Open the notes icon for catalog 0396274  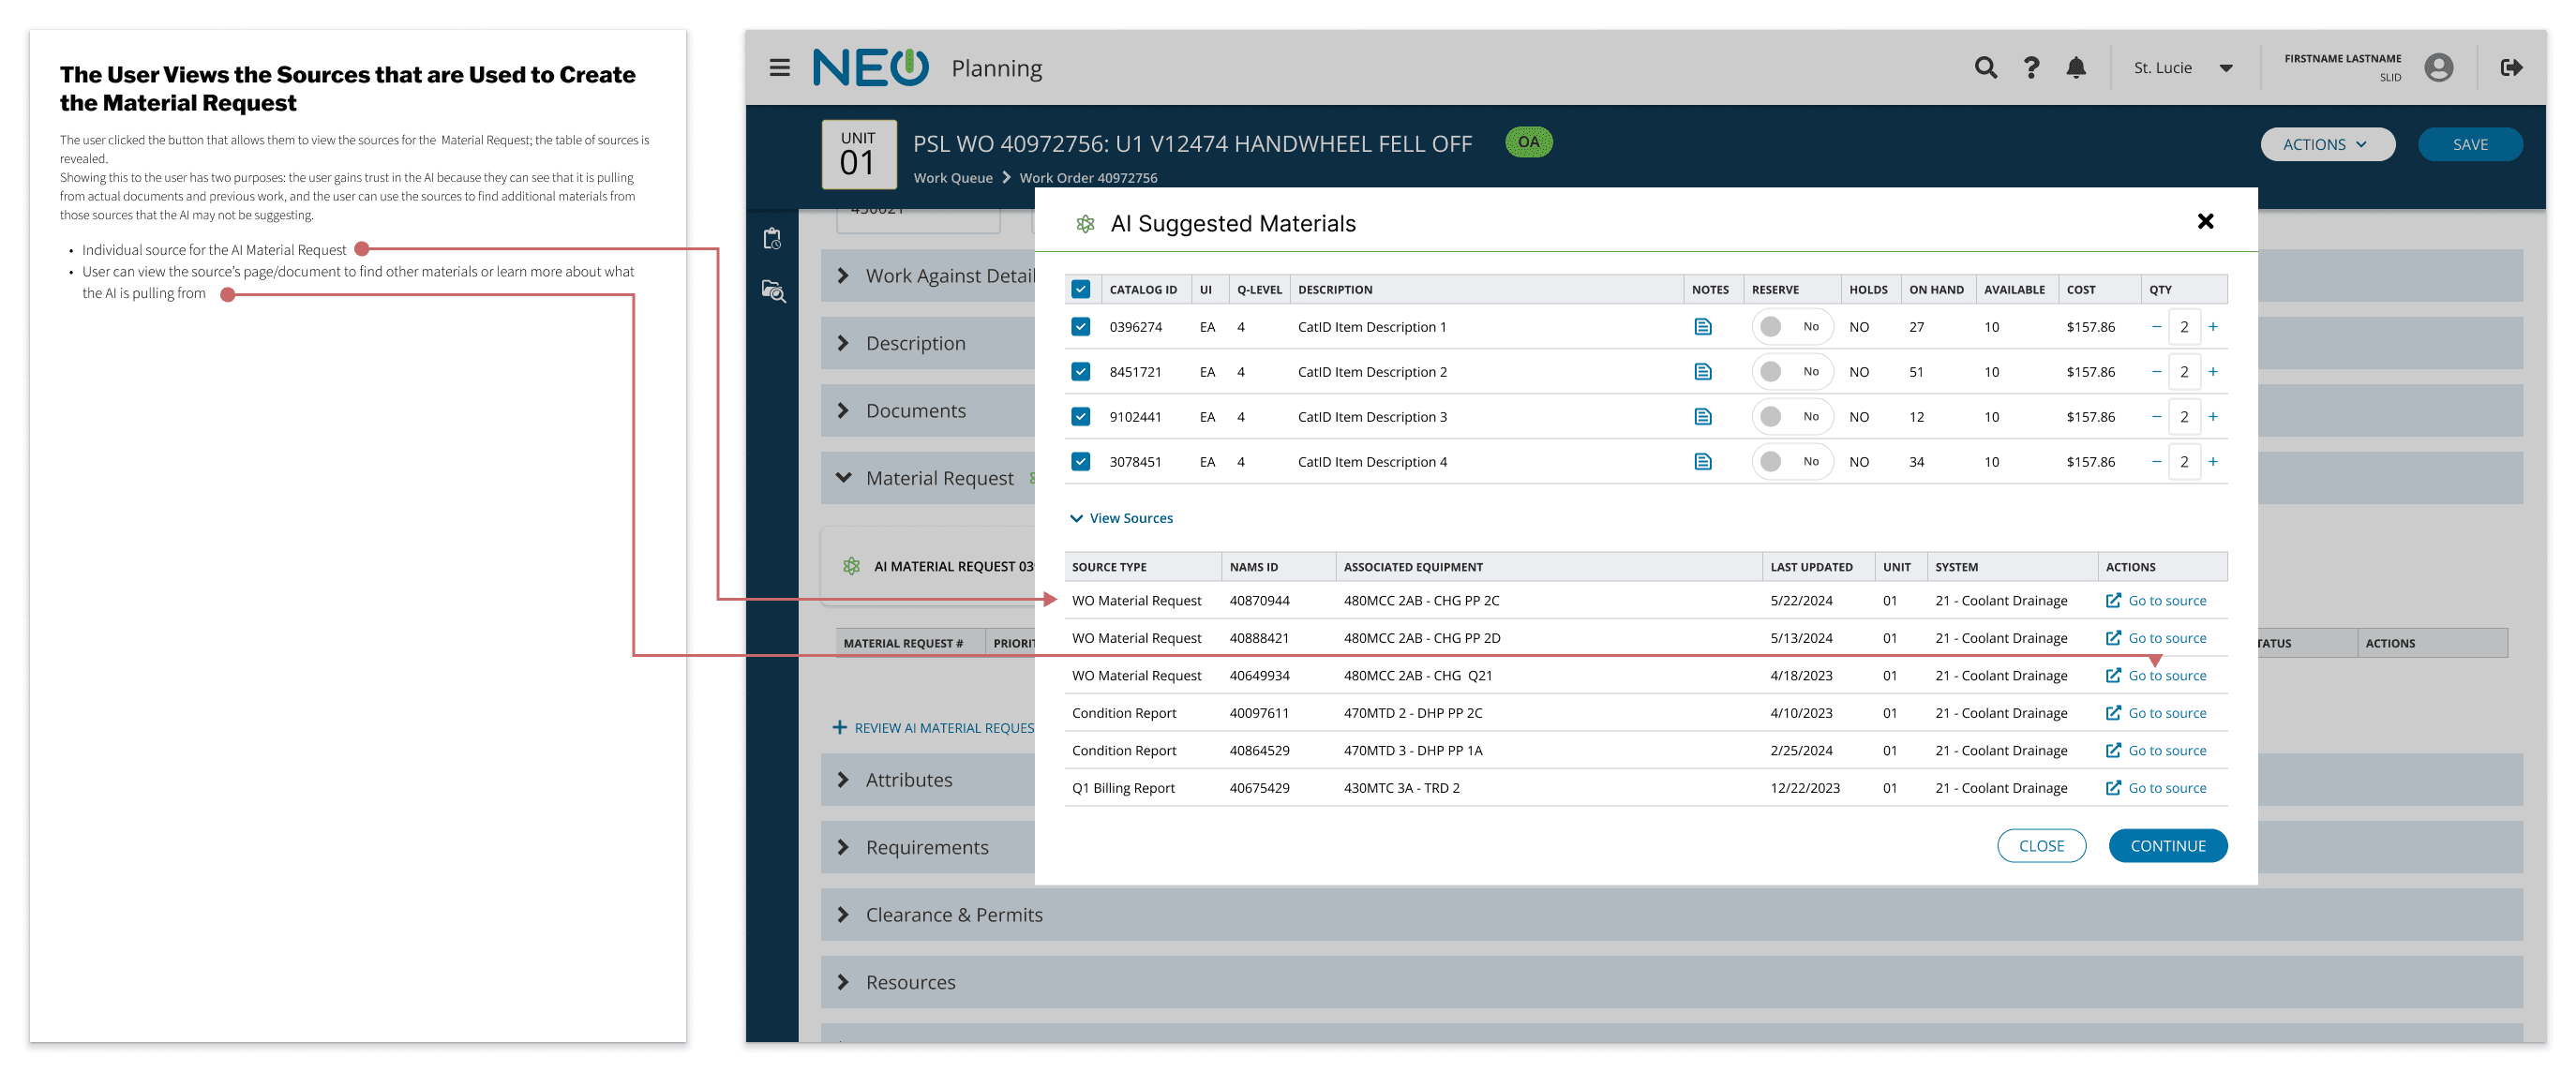[x=1702, y=327]
